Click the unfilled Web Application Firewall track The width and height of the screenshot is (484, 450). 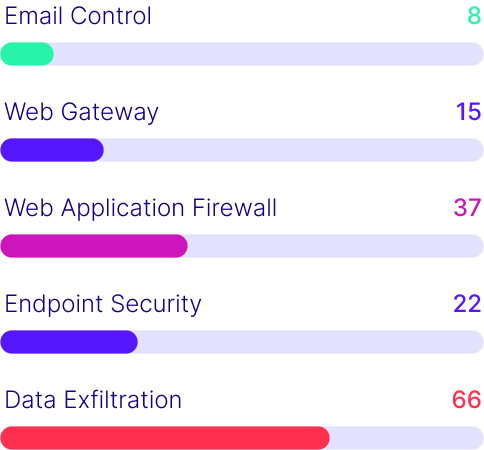[x=335, y=246]
